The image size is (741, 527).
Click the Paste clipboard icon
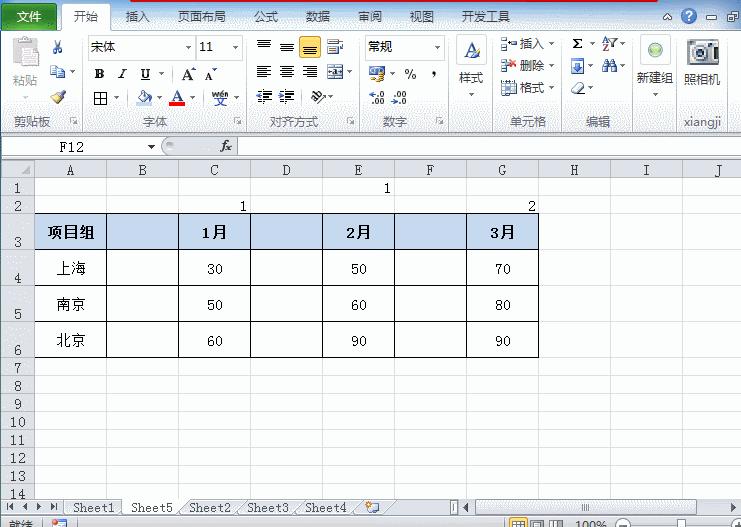26,52
